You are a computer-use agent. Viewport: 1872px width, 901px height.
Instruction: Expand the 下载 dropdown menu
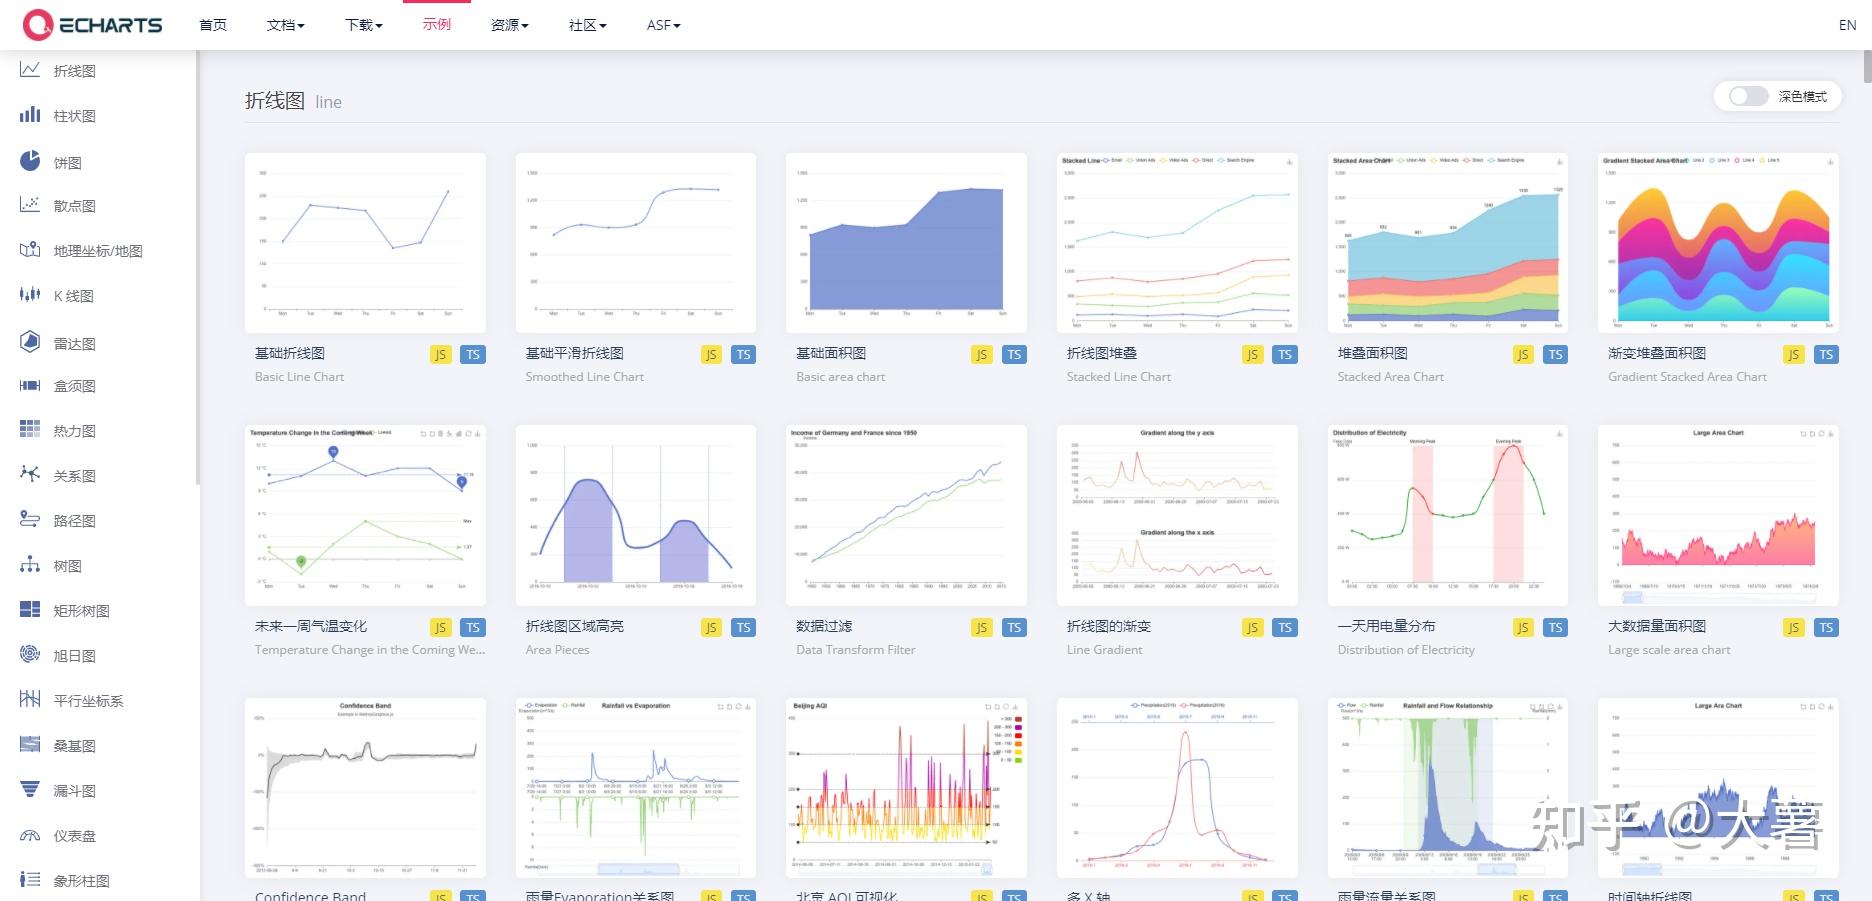(364, 25)
